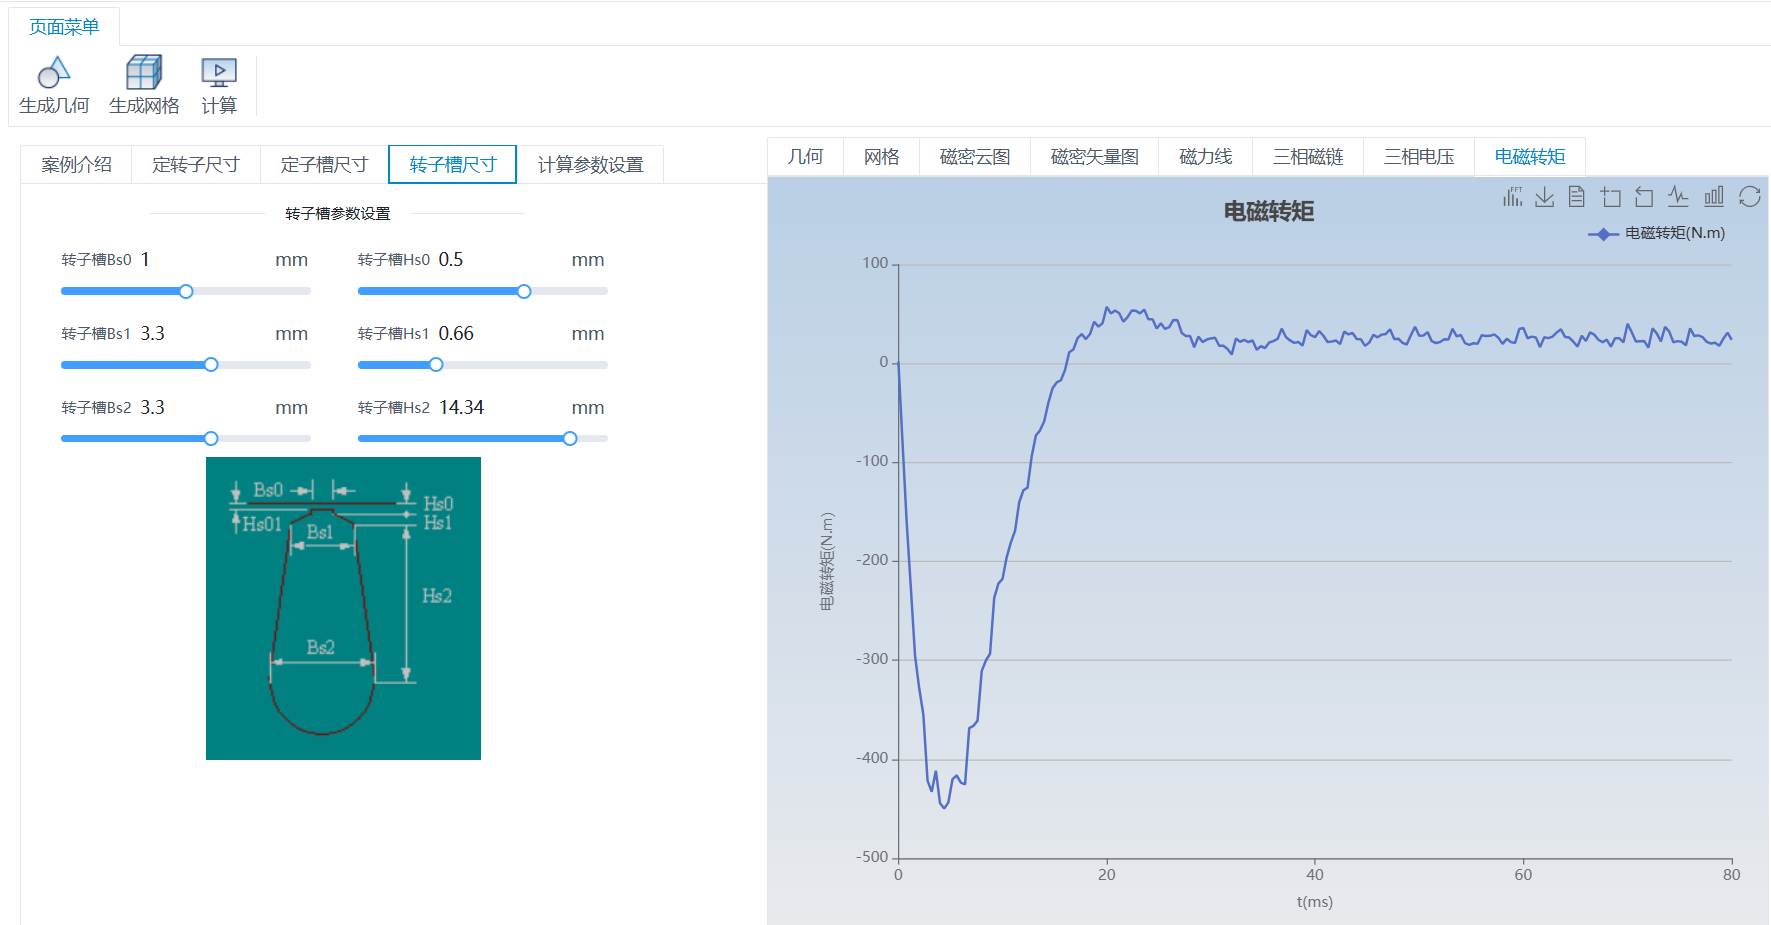Download the chart as an image
The height and width of the screenshot is (925, 1771).
coord(1545,197)
